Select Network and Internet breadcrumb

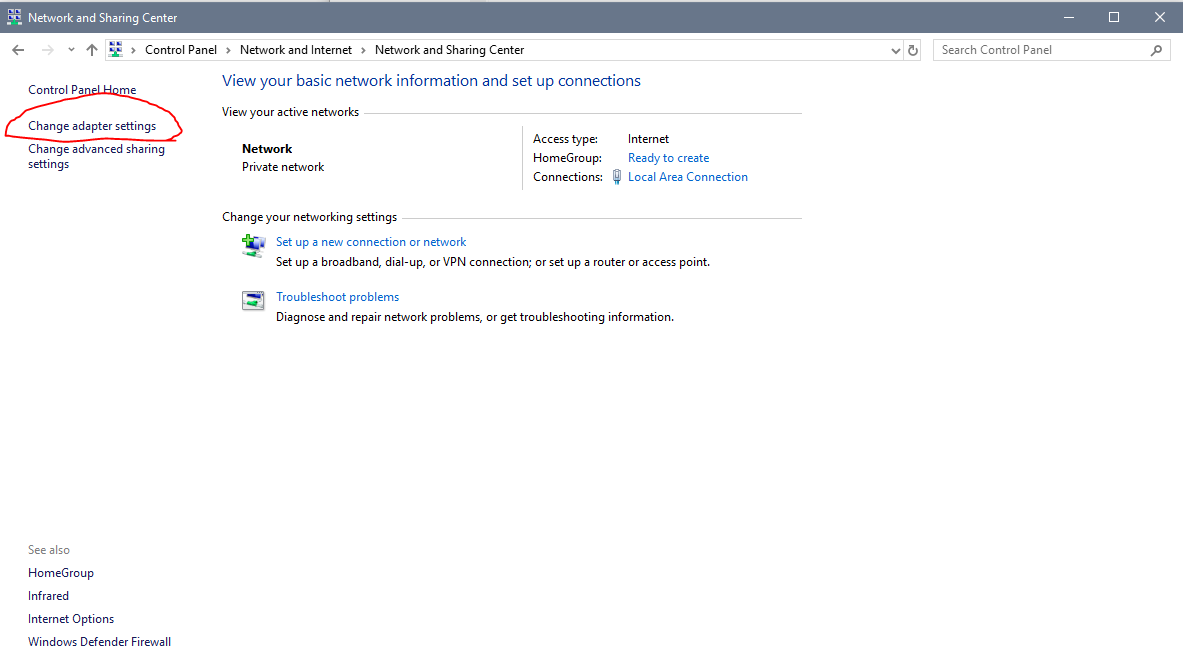296,50
